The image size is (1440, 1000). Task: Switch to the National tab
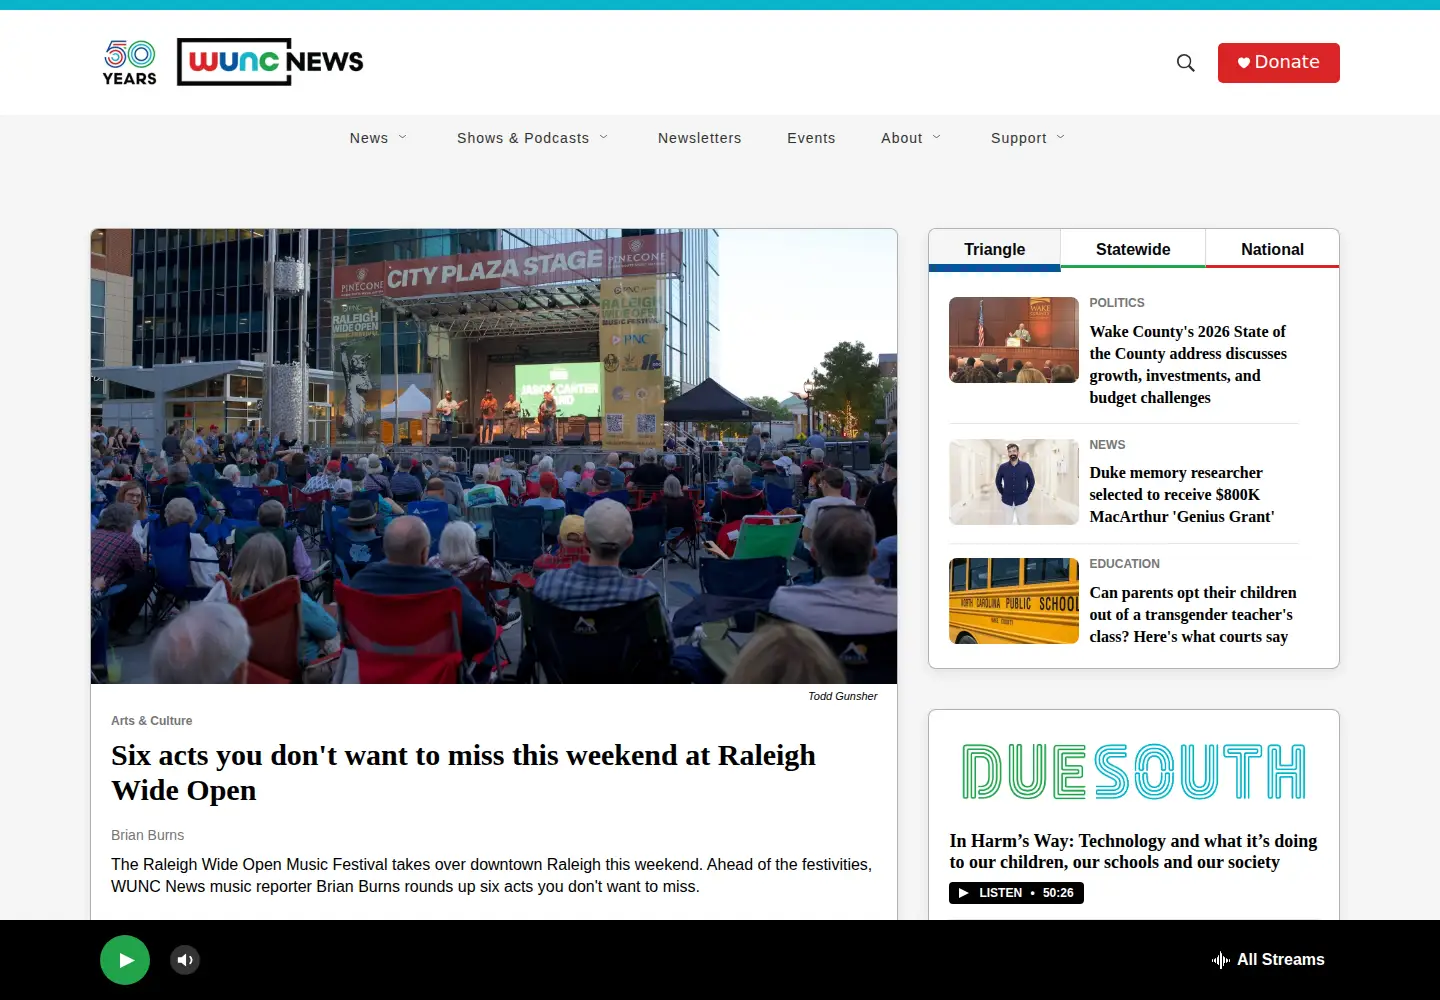coord(1272,249)
